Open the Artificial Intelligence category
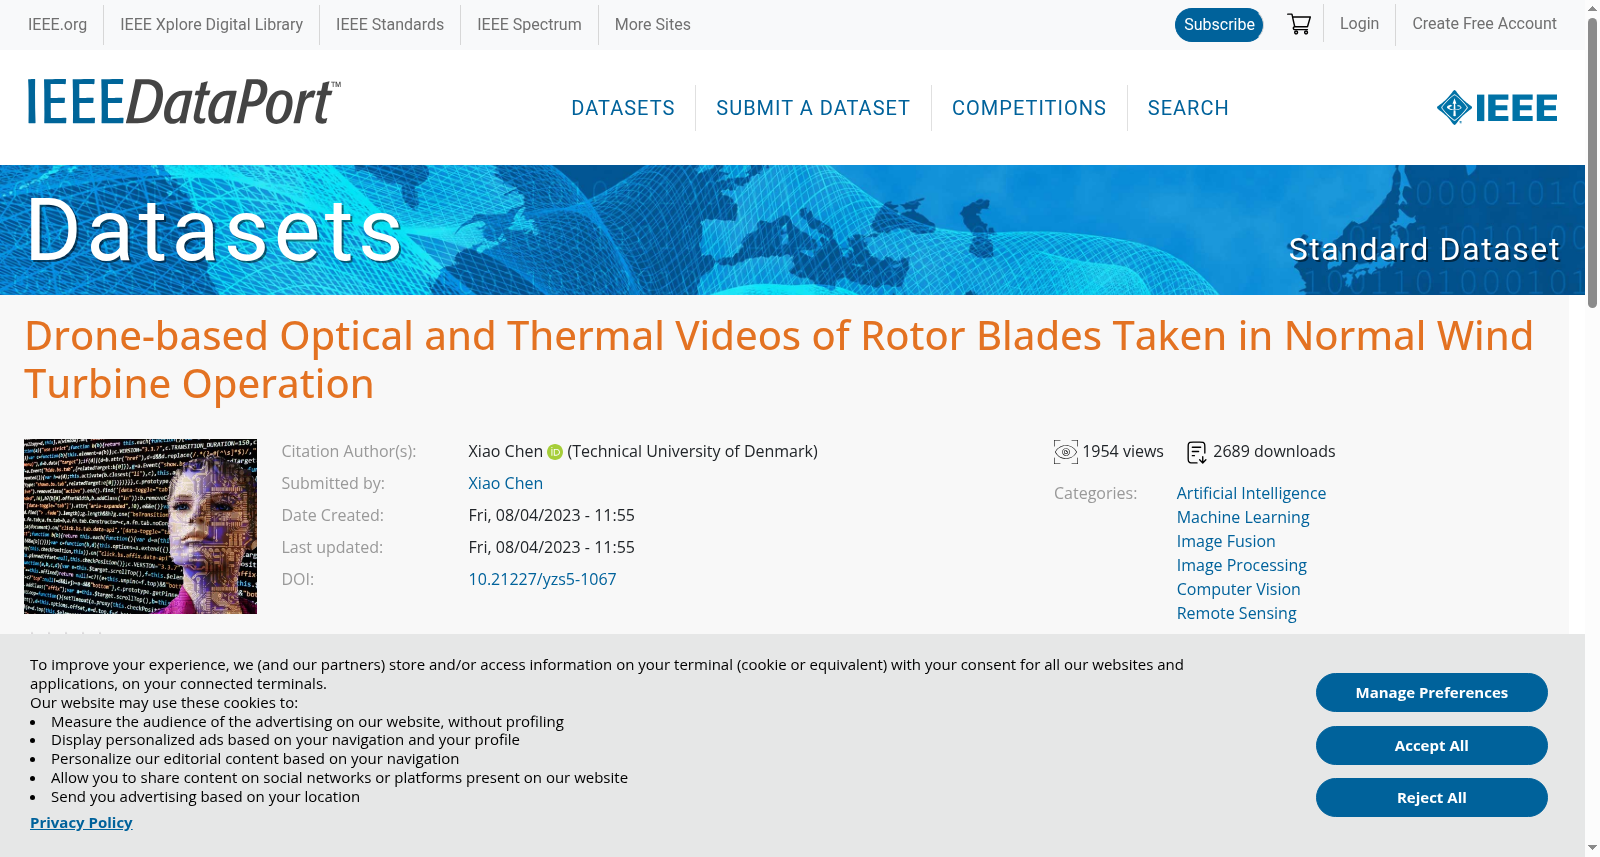Viewport: 1600px width, 857px height. [x=1251, y=493]
